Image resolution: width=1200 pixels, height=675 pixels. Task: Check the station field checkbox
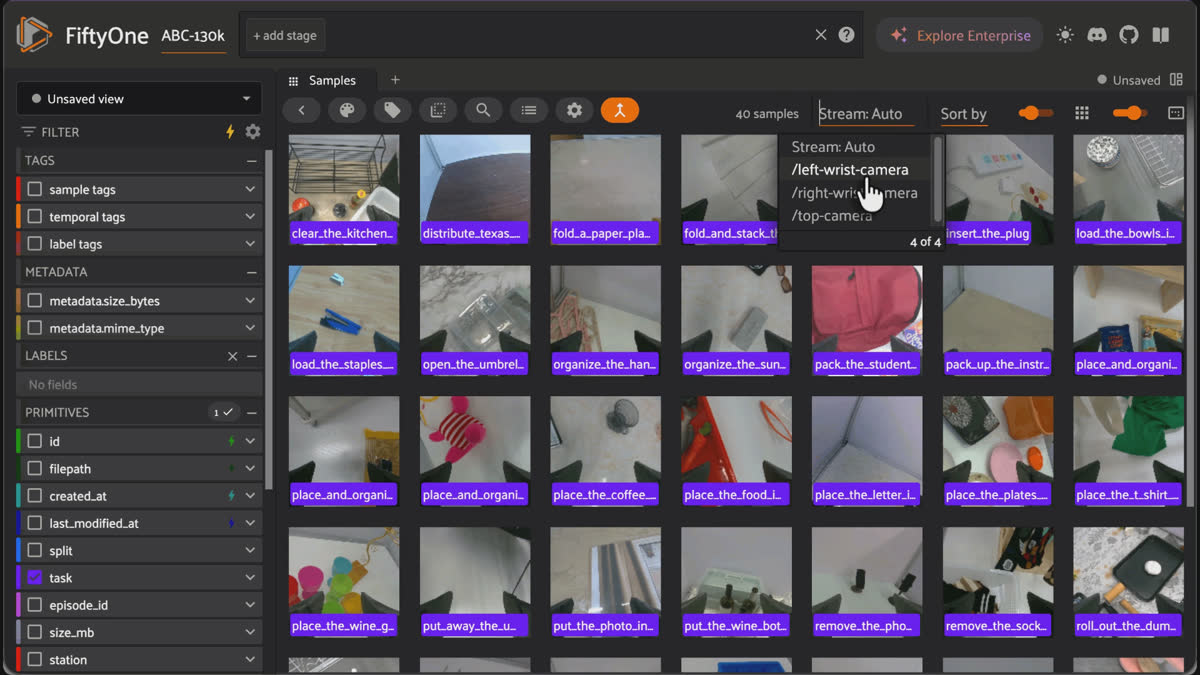(x=35, y=660)
